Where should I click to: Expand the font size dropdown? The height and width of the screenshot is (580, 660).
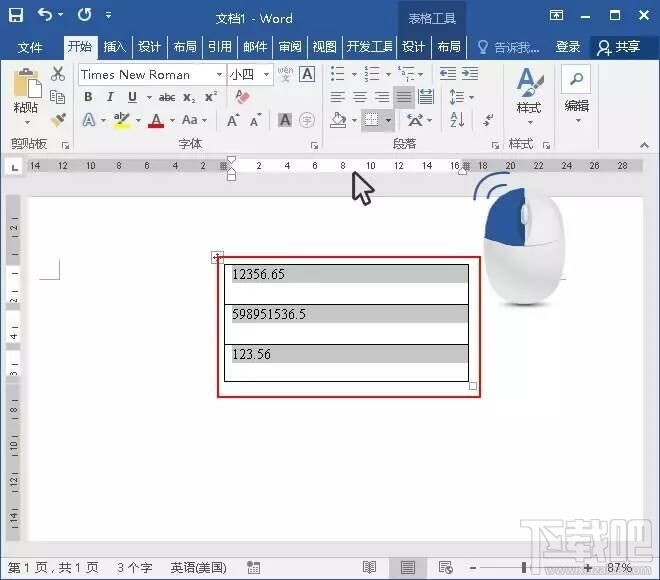click(267, 74)
